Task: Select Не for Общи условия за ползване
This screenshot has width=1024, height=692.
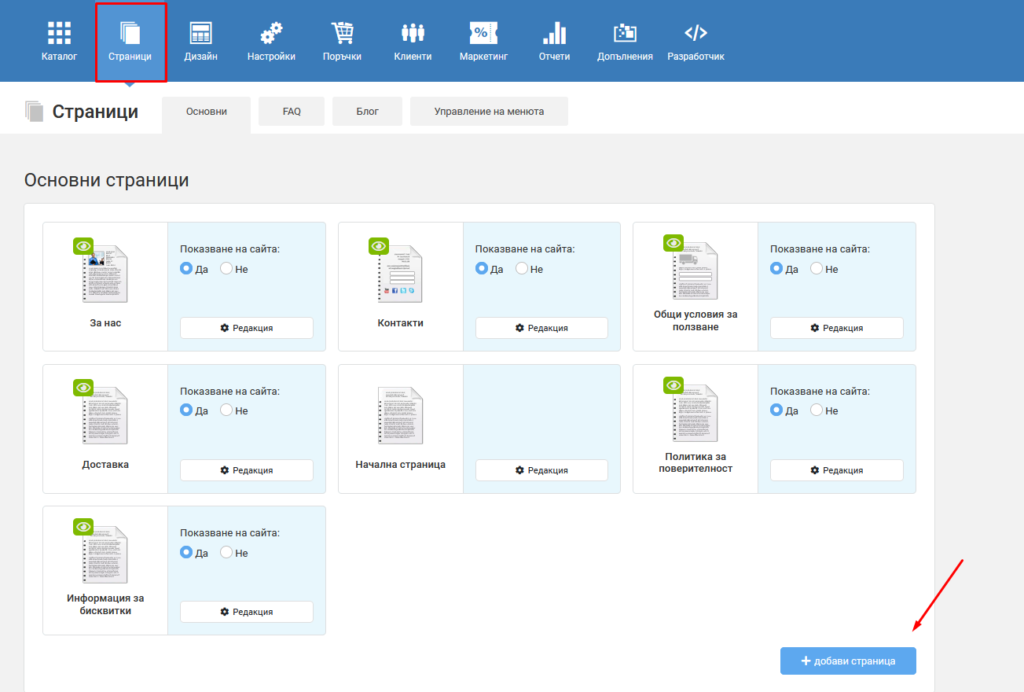Action: pos(816,268)
